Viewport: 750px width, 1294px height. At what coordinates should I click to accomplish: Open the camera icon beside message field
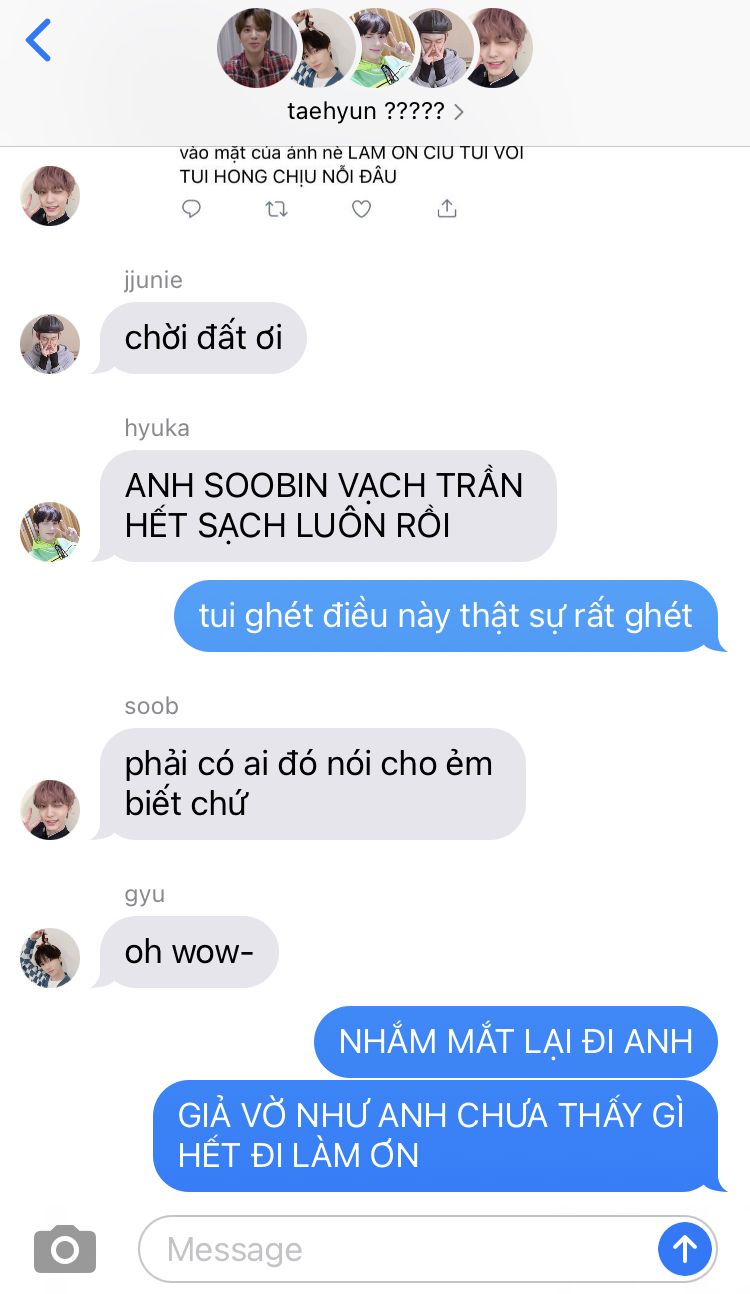coord(65,1249)
